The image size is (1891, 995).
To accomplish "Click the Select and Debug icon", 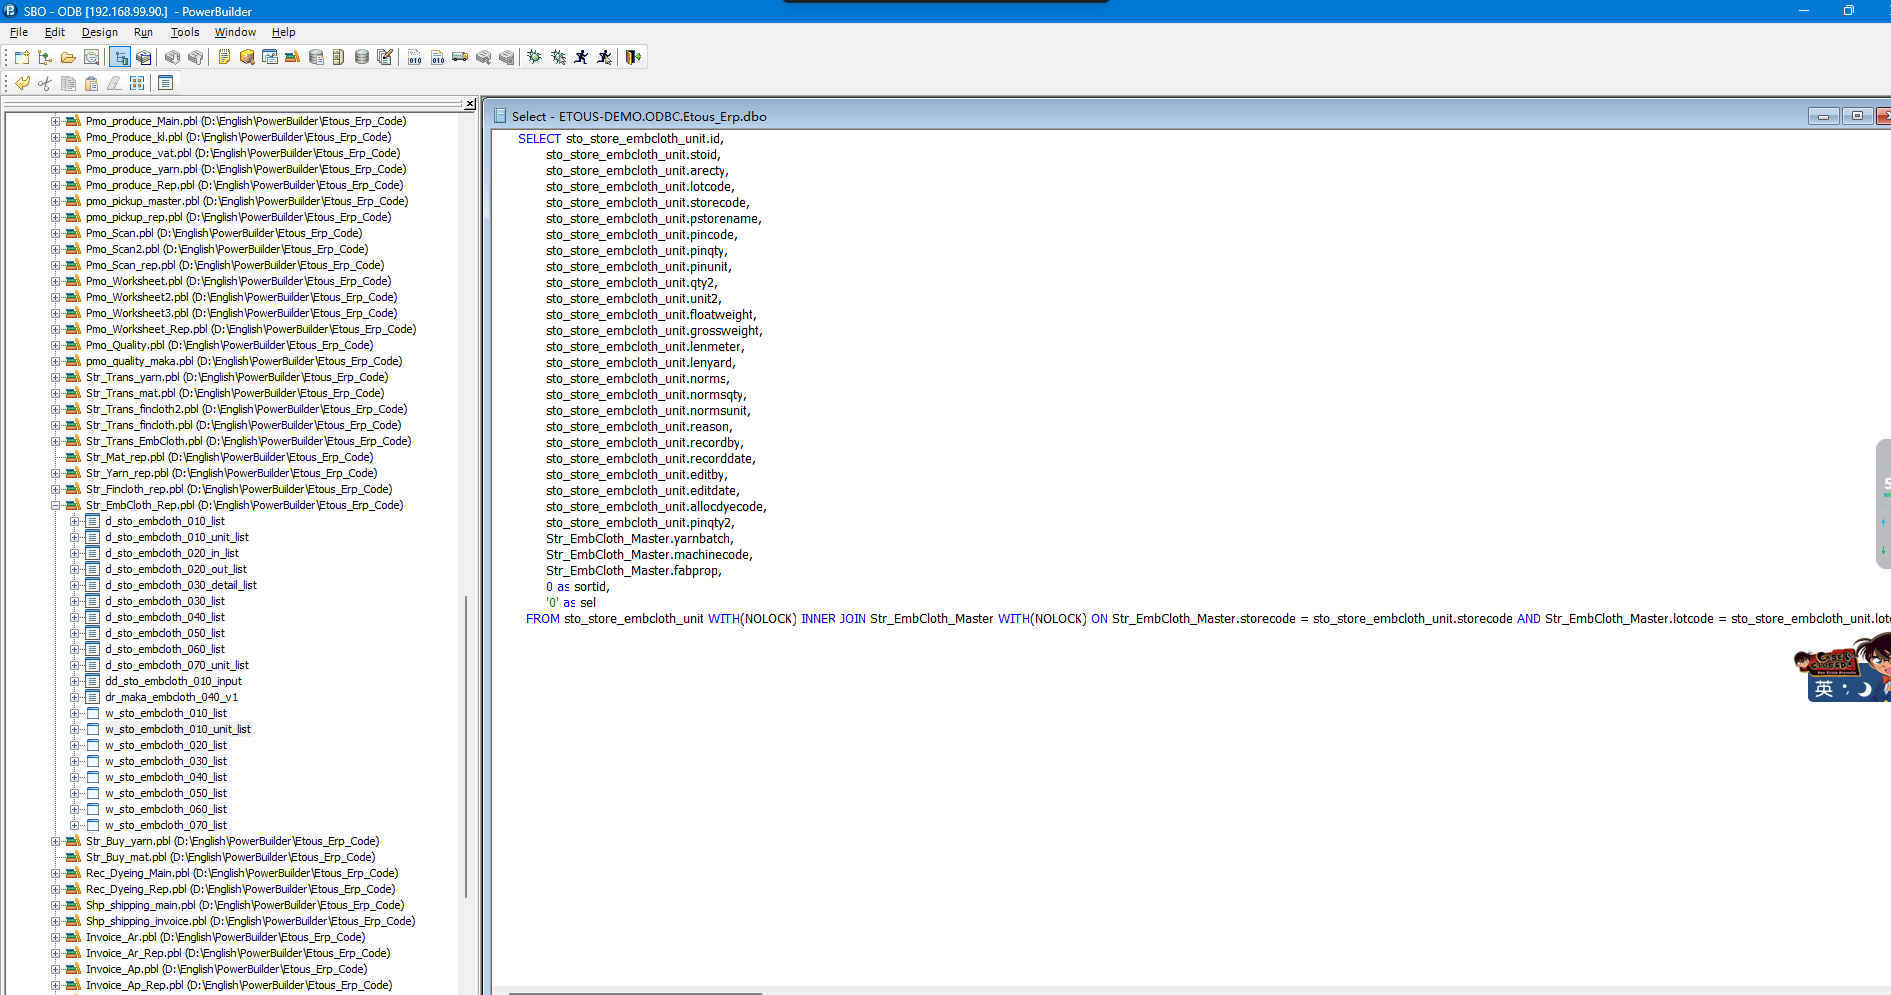I will pos(558,57).
